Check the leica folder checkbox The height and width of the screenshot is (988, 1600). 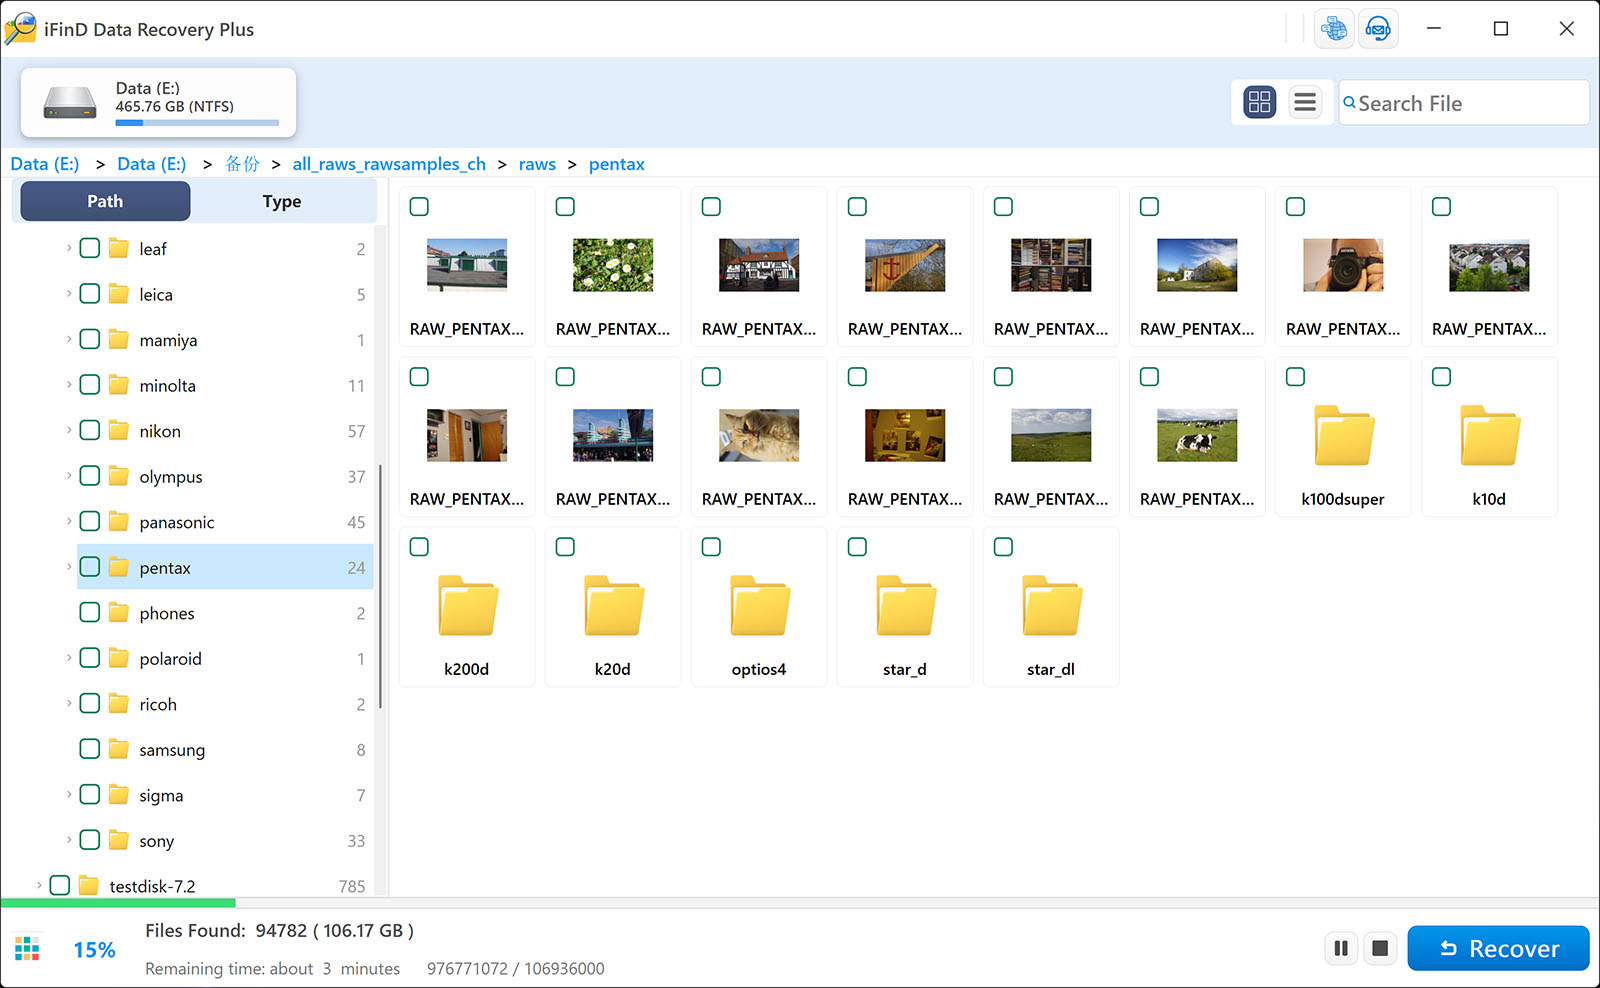pos(90,294)
